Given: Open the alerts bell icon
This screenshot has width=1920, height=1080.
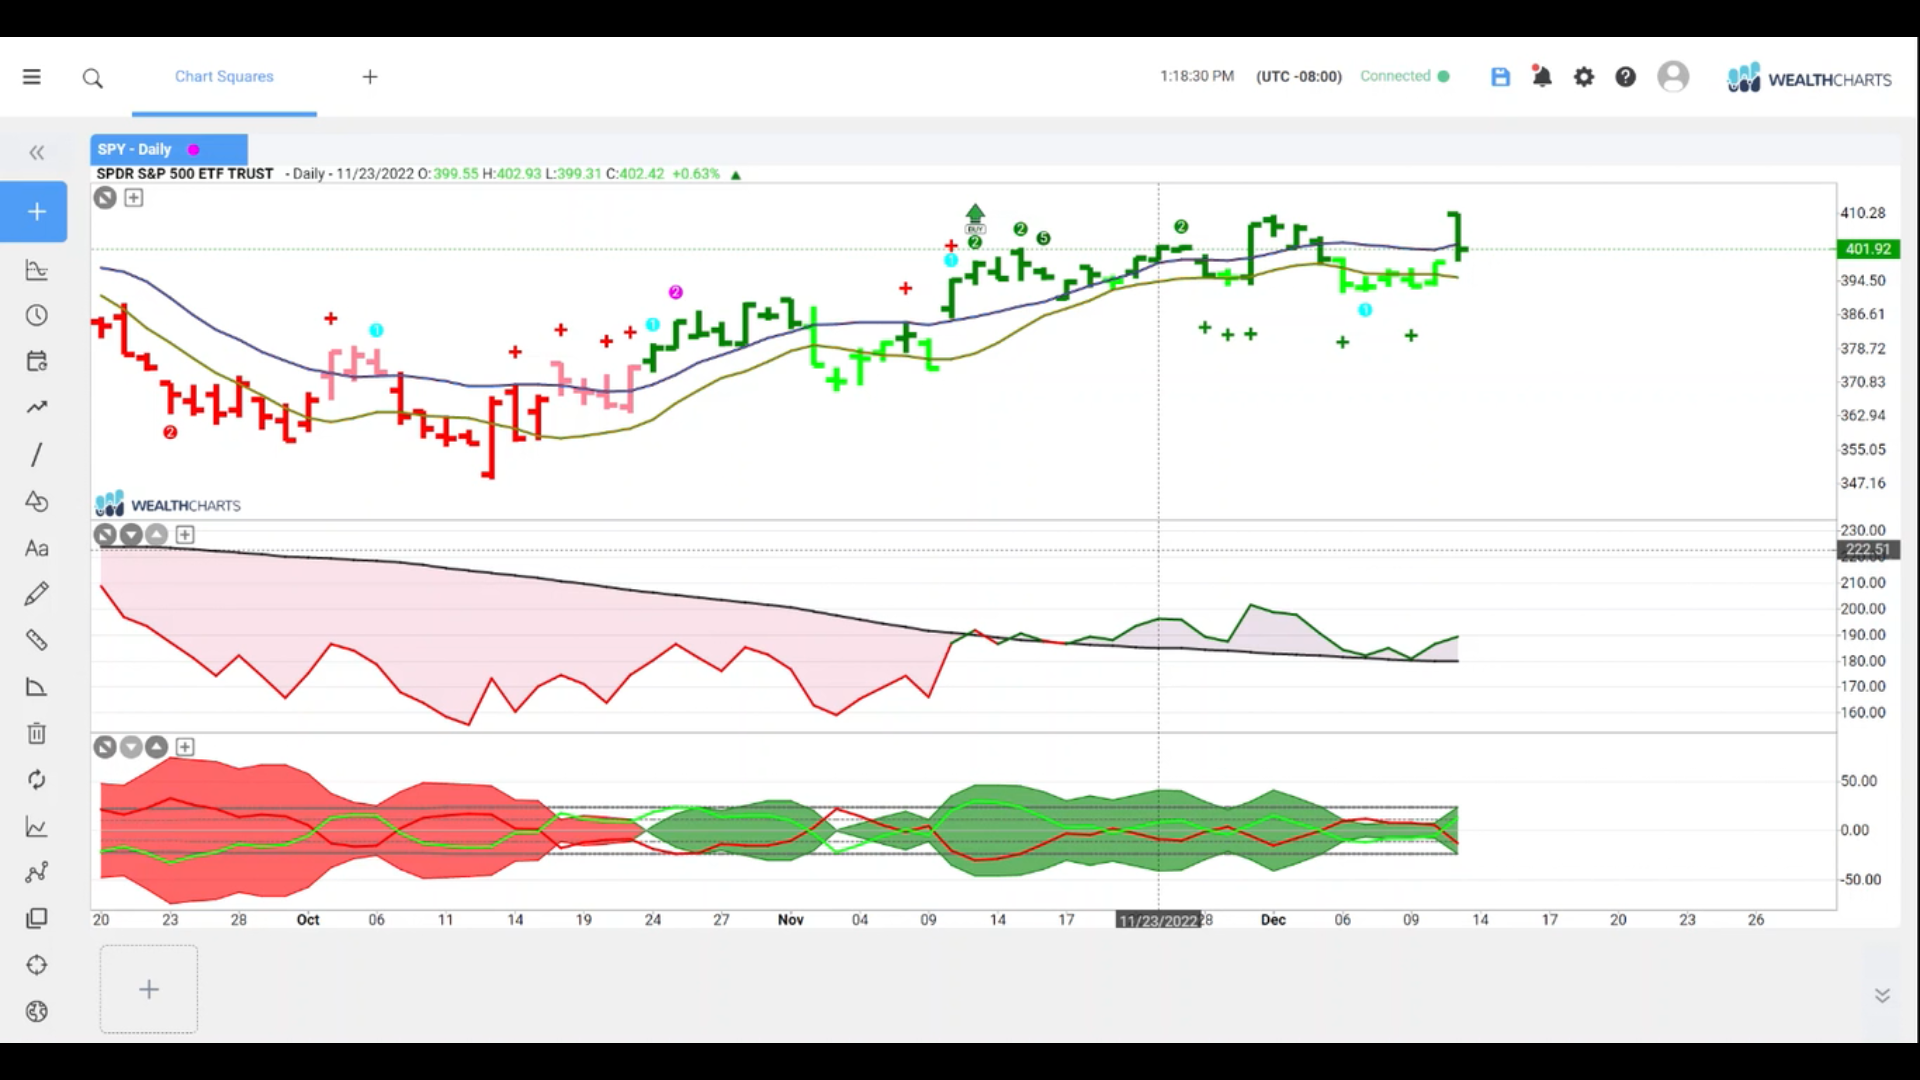Looking at the screenshot, I should click(x=1542, y=77).
